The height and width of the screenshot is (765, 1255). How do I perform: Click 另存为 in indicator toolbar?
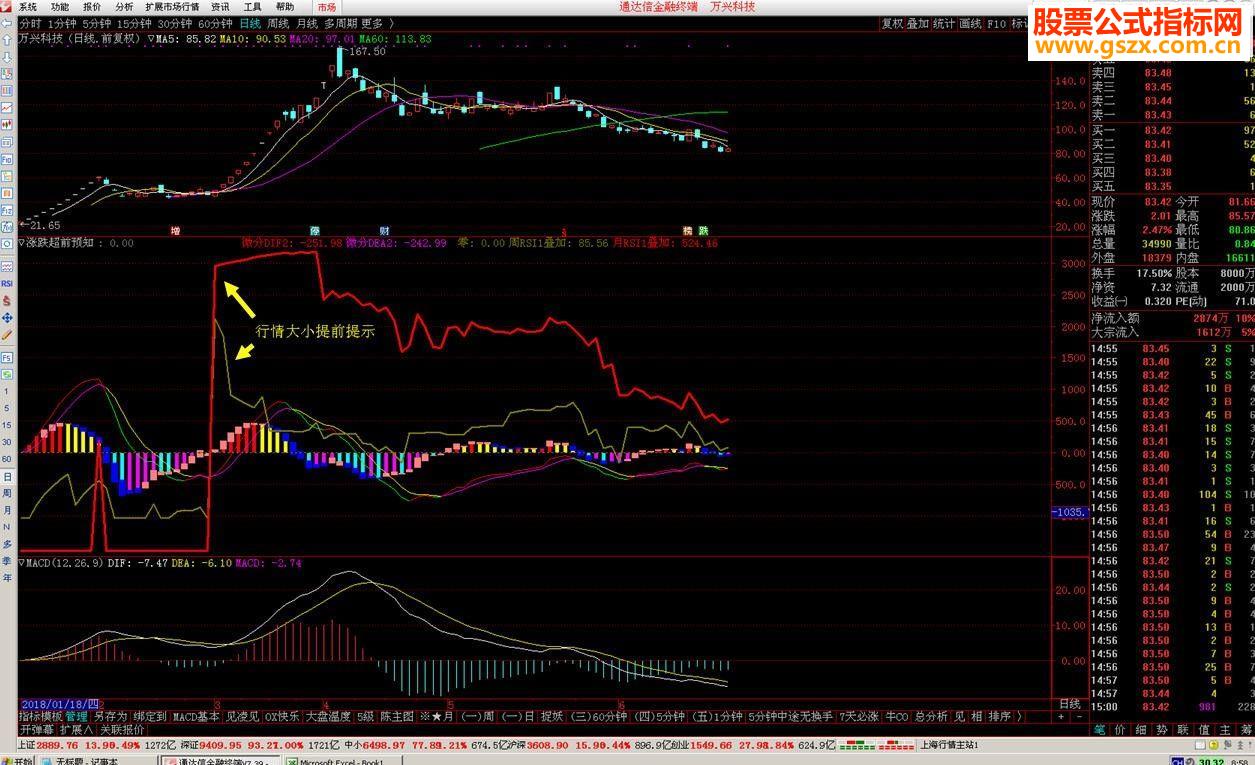[110, 716]
